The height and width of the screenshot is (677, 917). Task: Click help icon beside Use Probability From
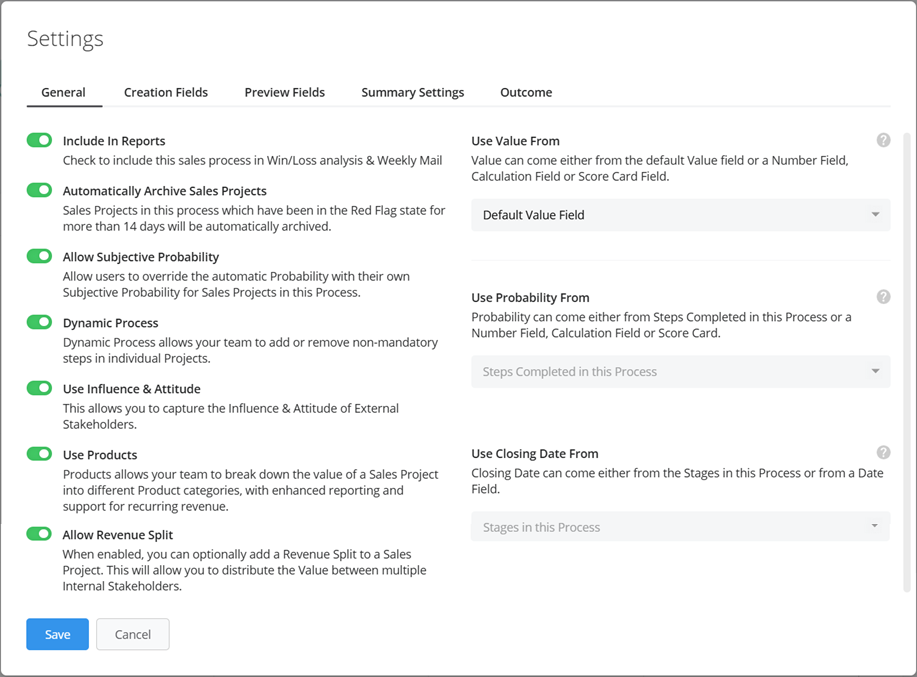[x=883, y=297]
